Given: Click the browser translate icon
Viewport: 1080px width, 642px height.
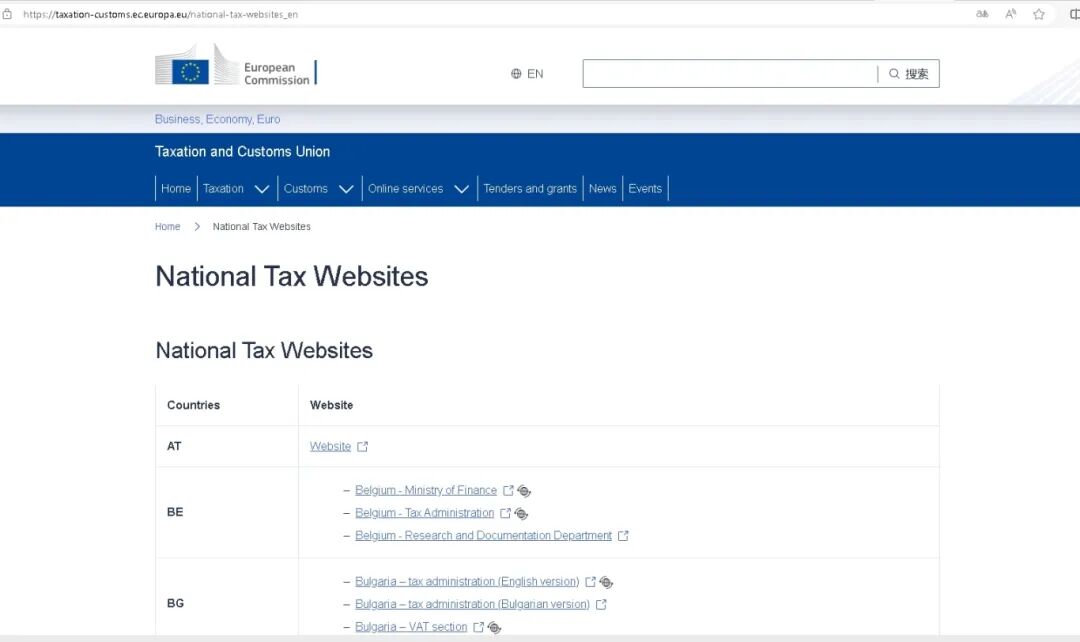Looking at the screenshot, I should click(x=982, y=14).
